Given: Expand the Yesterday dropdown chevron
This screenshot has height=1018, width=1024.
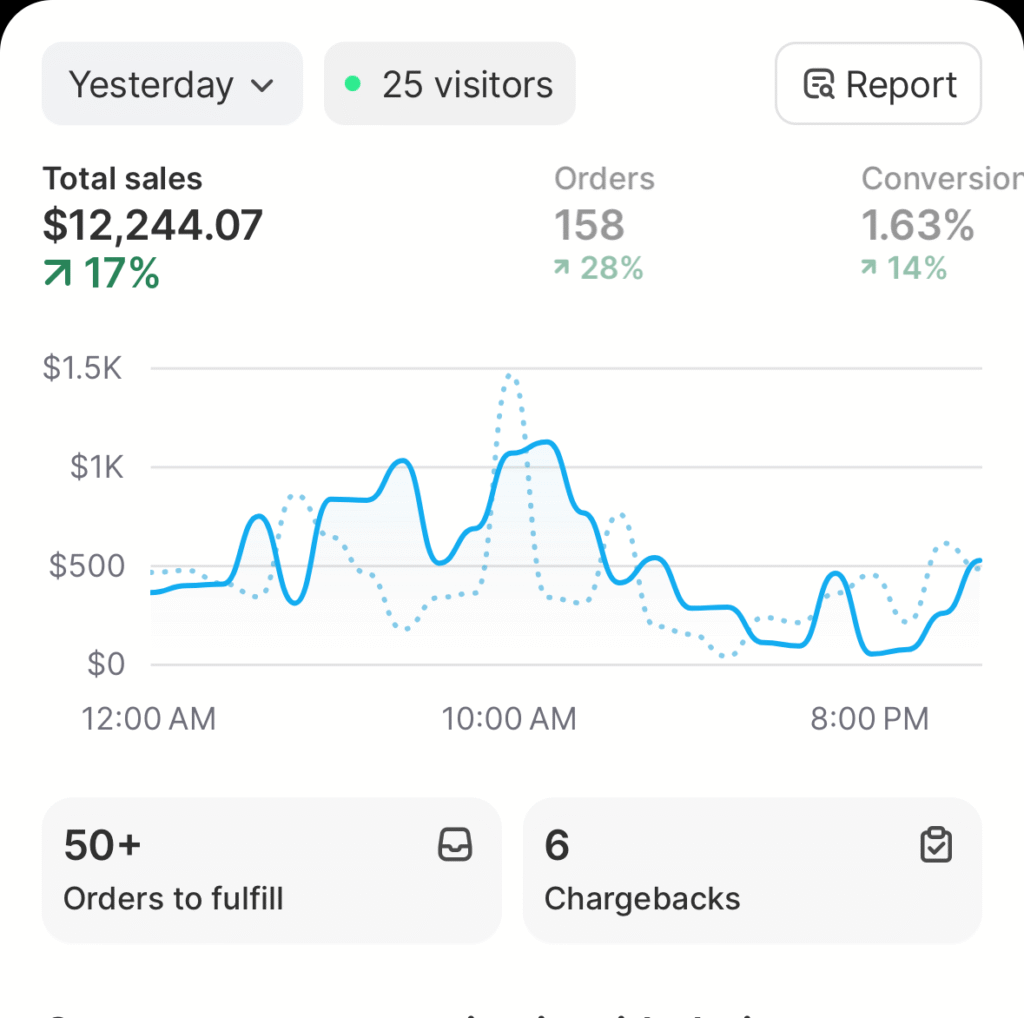Looking at the screenshot, I should click(262, 86).
